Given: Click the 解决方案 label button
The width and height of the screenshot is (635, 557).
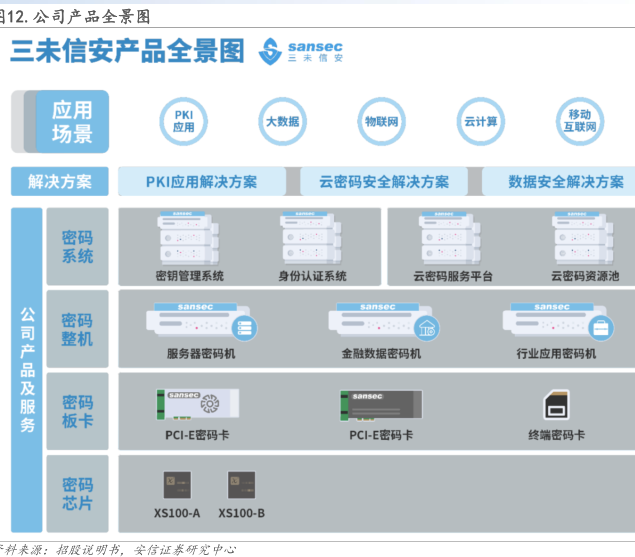Looking at the screenshot, I should click(x=59, y=181).
